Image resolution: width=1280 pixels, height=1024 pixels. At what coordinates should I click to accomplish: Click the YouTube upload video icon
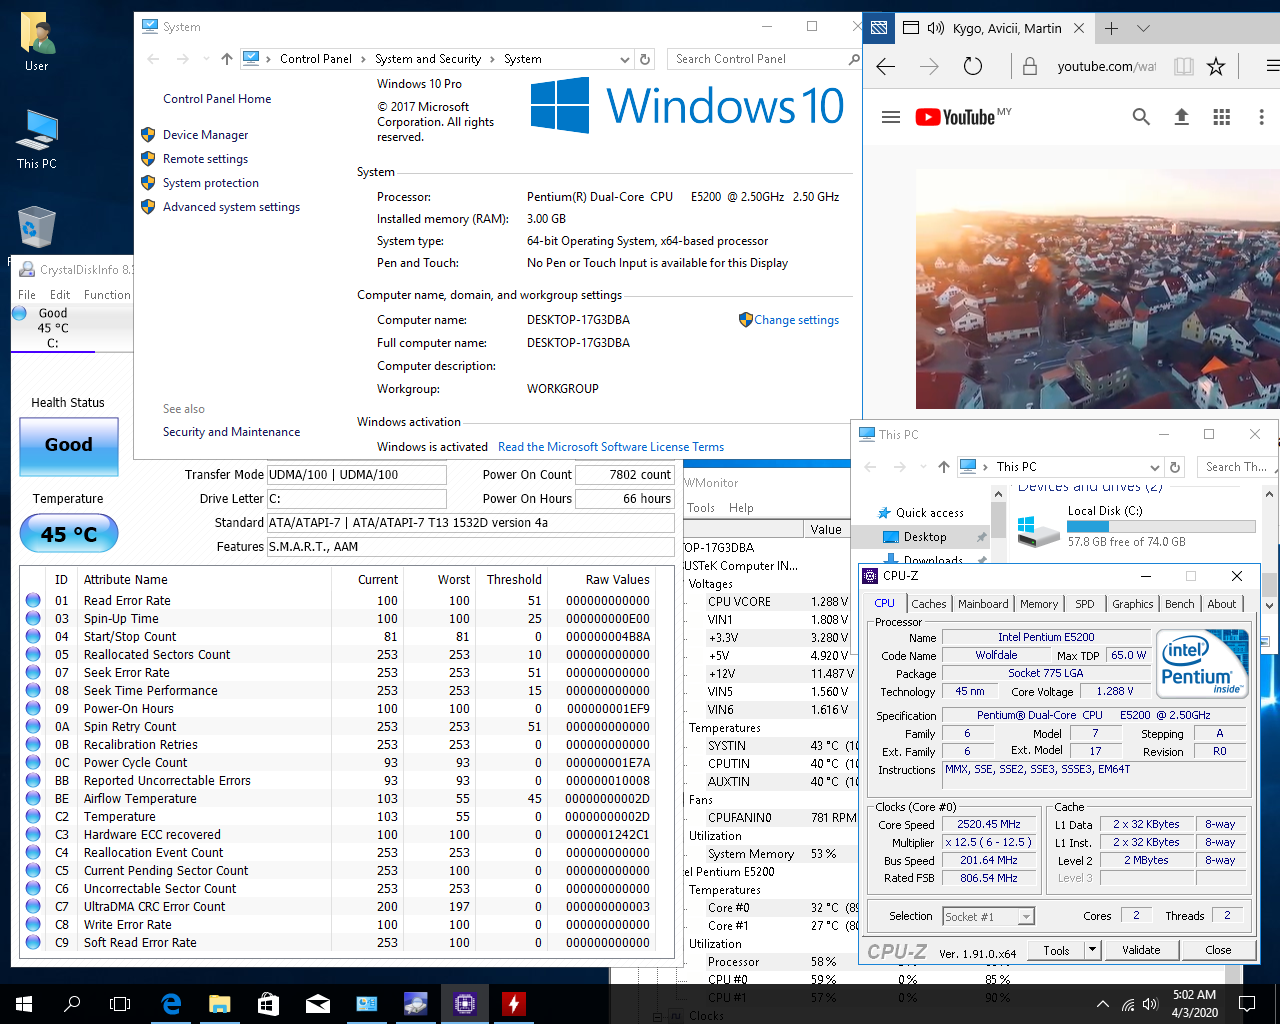tap(1181, 117)
